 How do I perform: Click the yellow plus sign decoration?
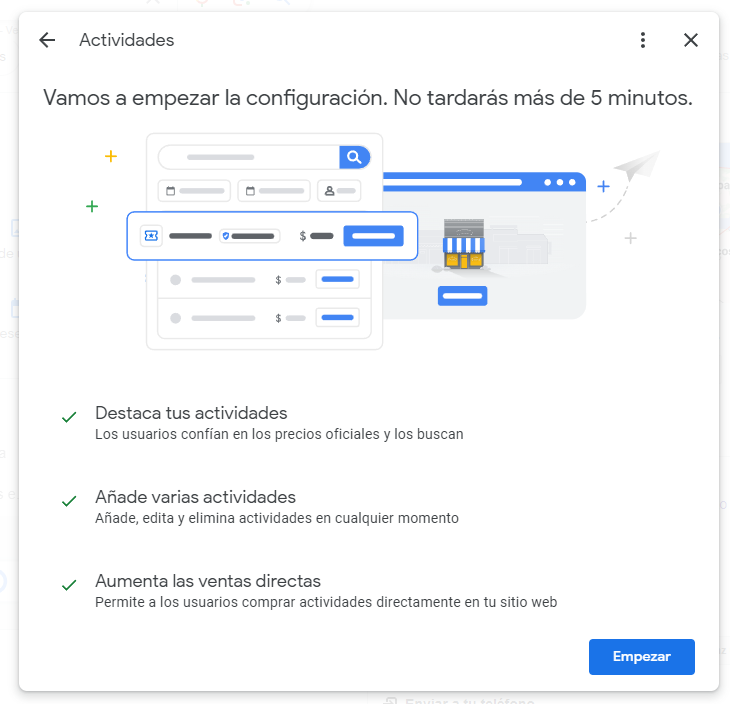point(111,156)
